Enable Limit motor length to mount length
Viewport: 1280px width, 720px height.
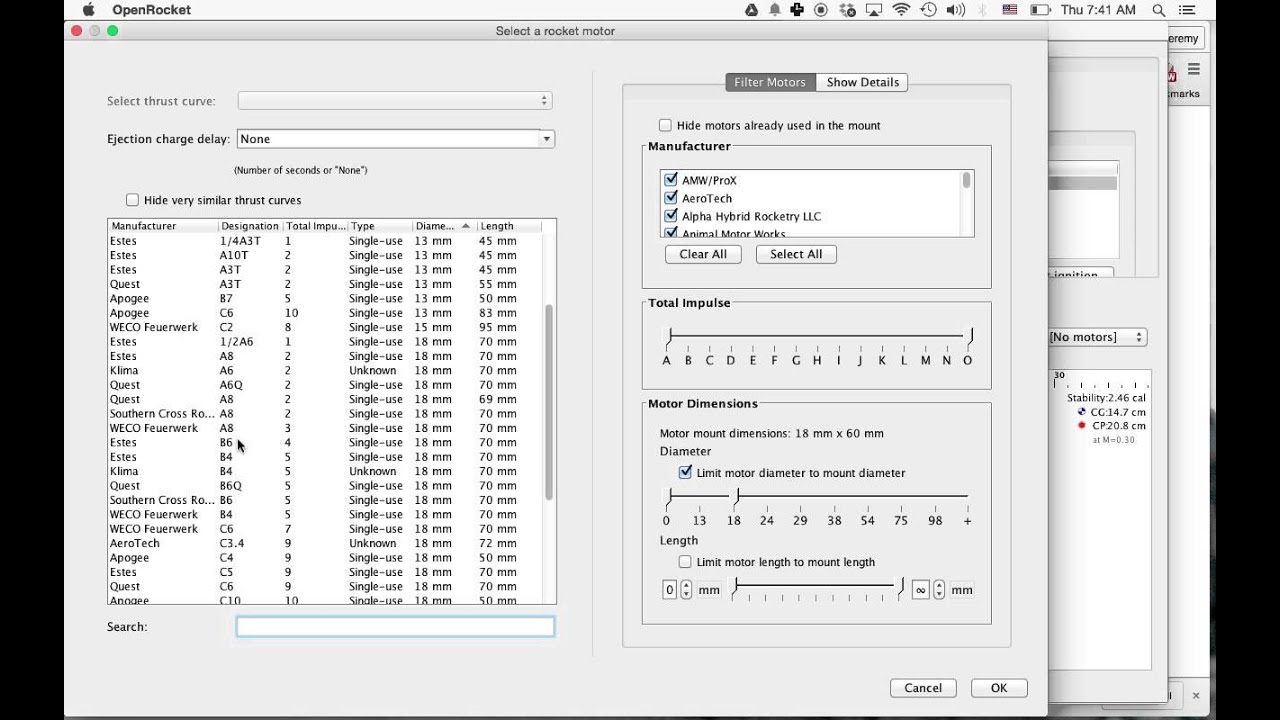coord(685,562)
